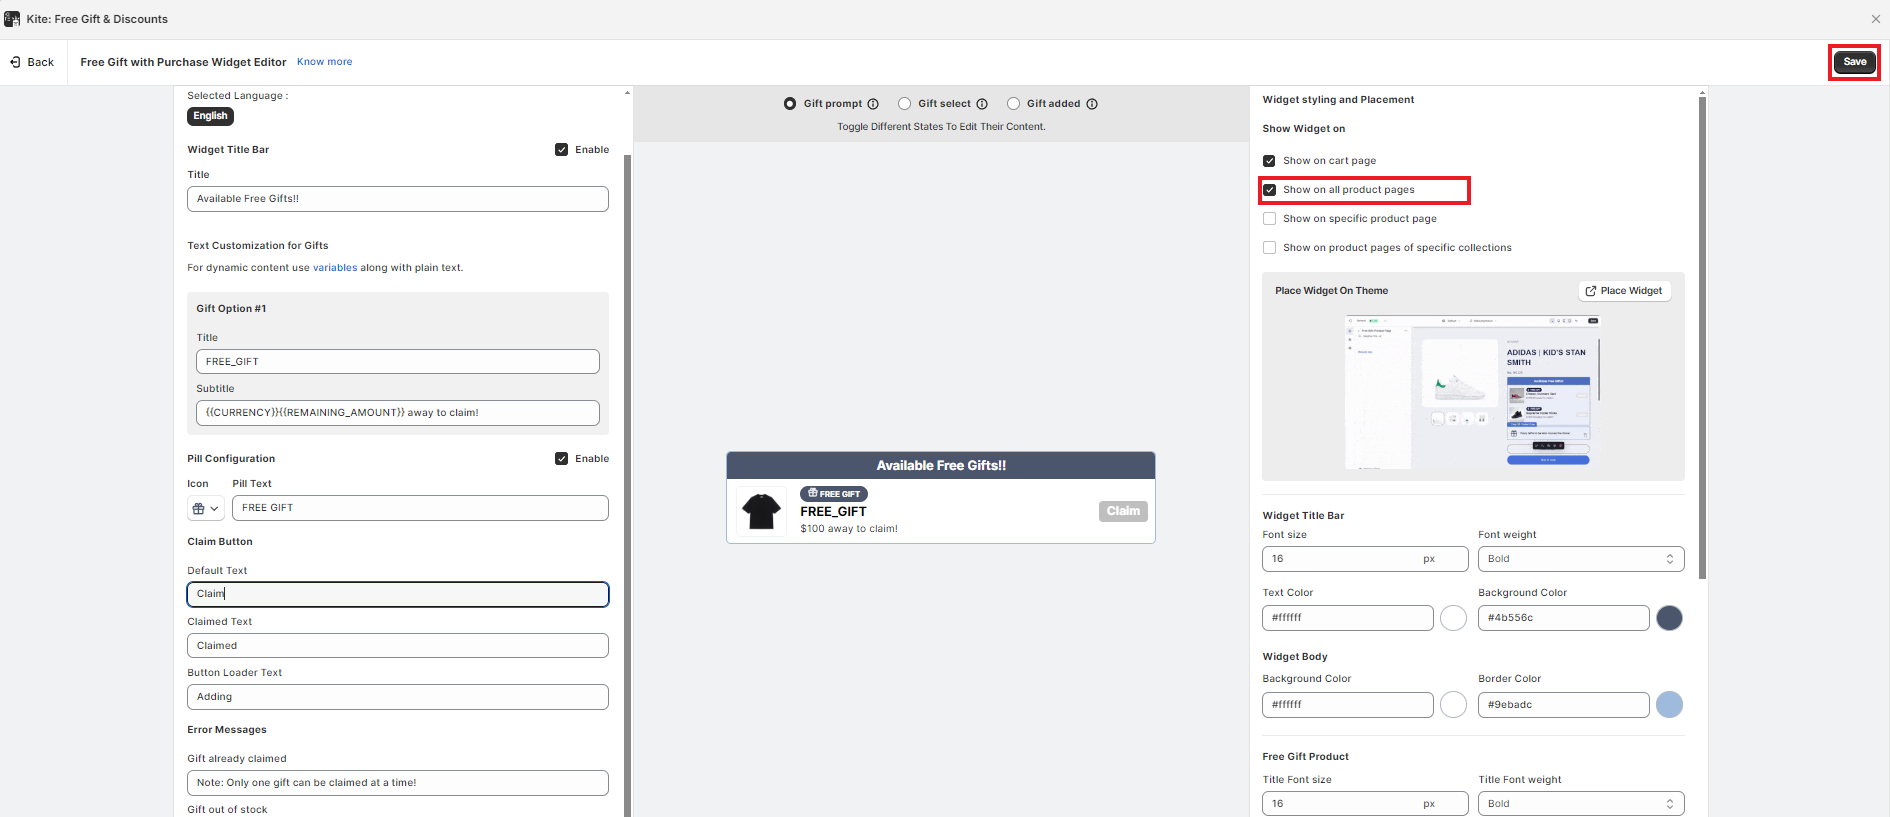Click the Save button

point(1854,62)
